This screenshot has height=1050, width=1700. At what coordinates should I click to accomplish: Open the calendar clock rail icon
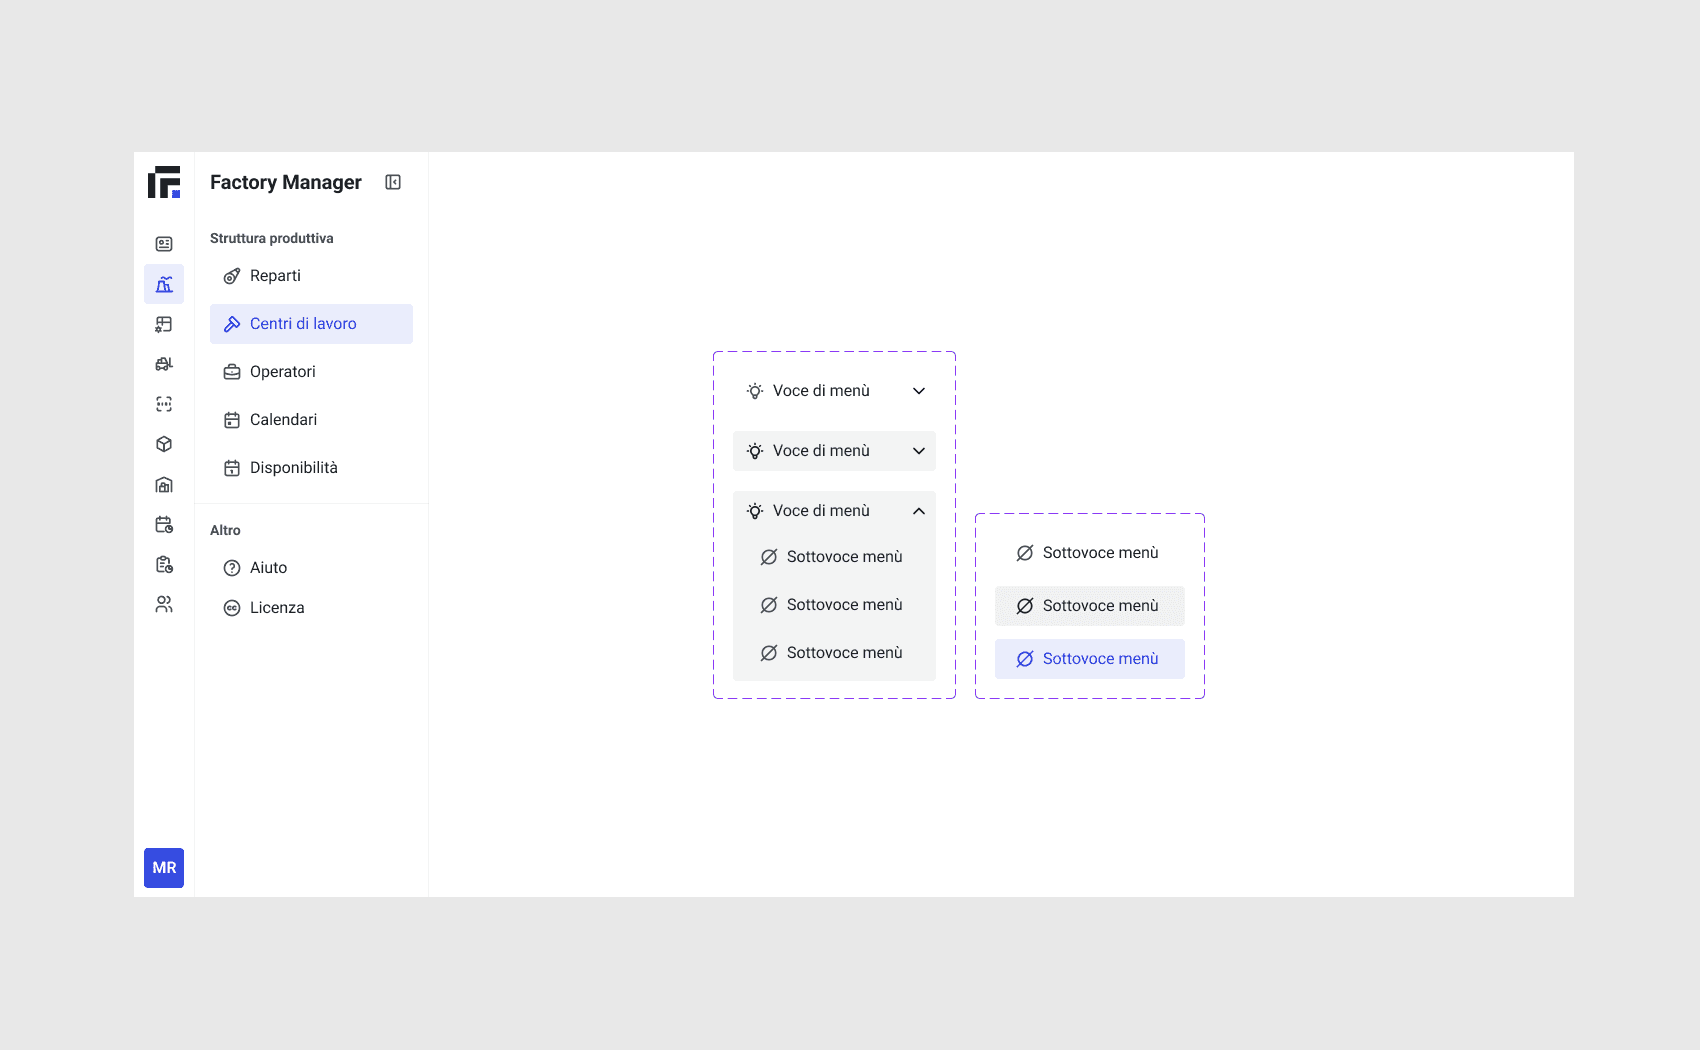pyautogui.click(x=164, y=525)
